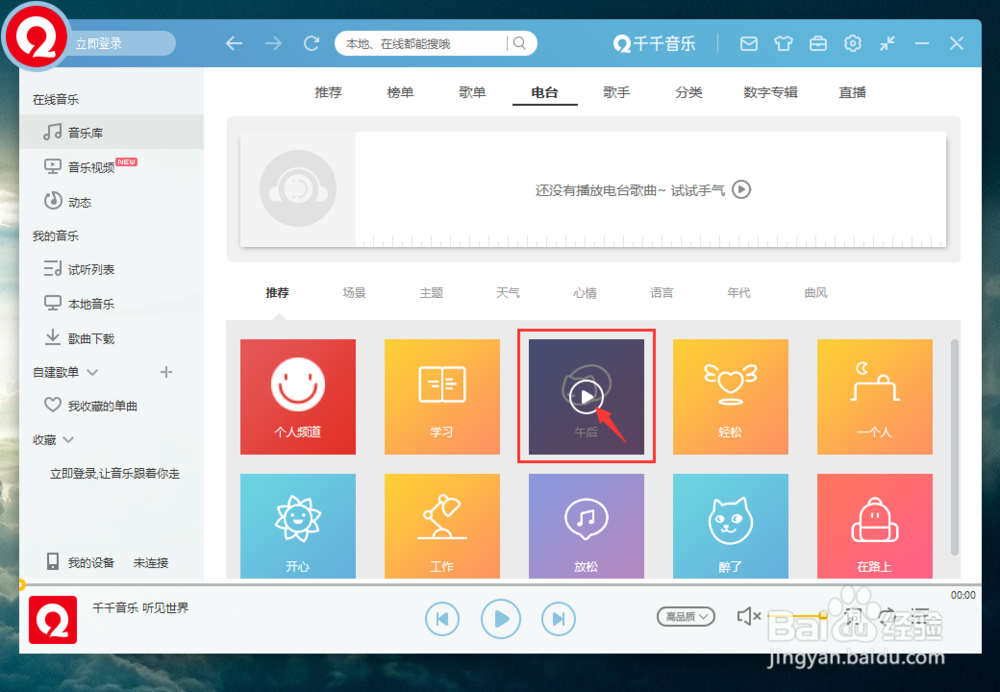This screenshot has width=1000, height=692.
Task: Open settings with the gear icon
Action: pyautogui.click(x=852, y=43)
